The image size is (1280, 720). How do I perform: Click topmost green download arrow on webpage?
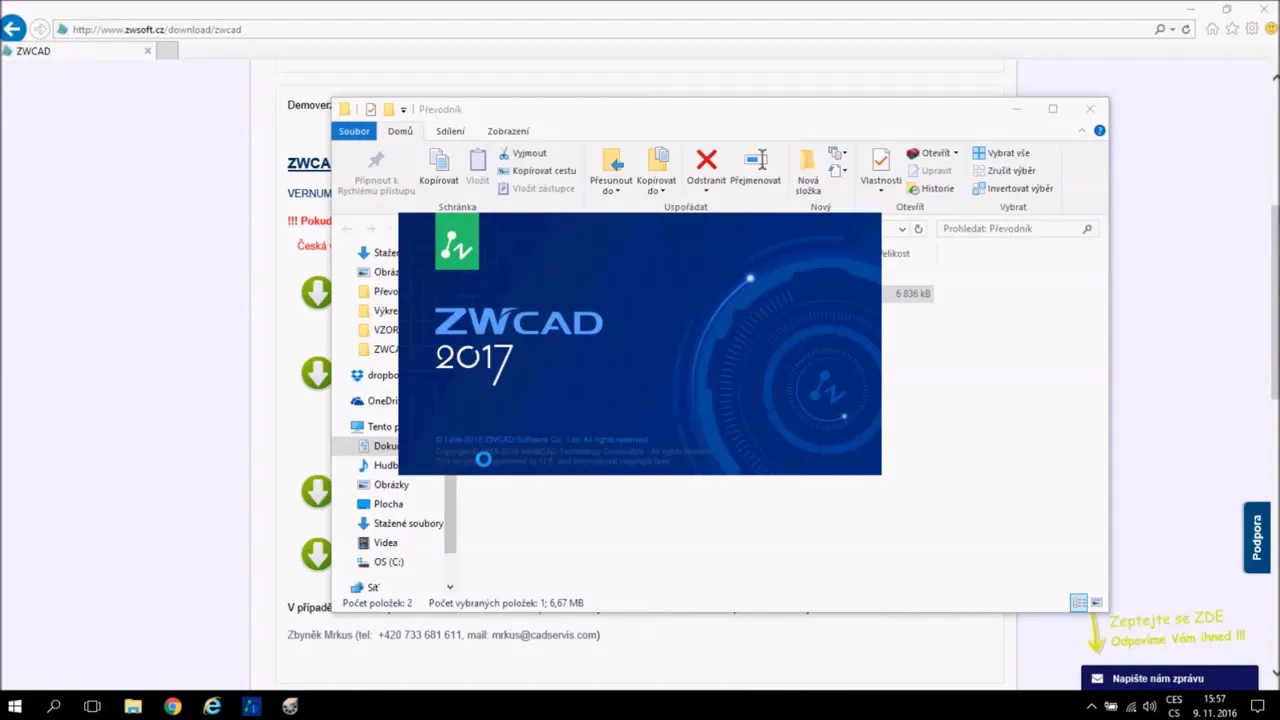[x=317, y=292]
